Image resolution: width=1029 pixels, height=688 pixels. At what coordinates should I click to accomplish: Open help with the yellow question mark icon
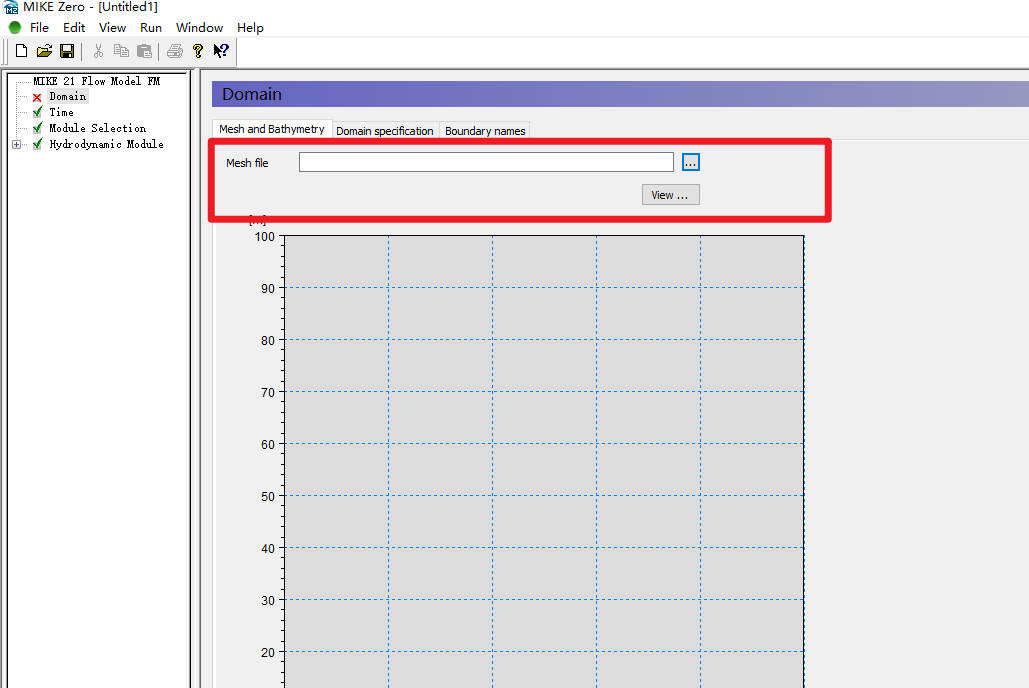198,51
